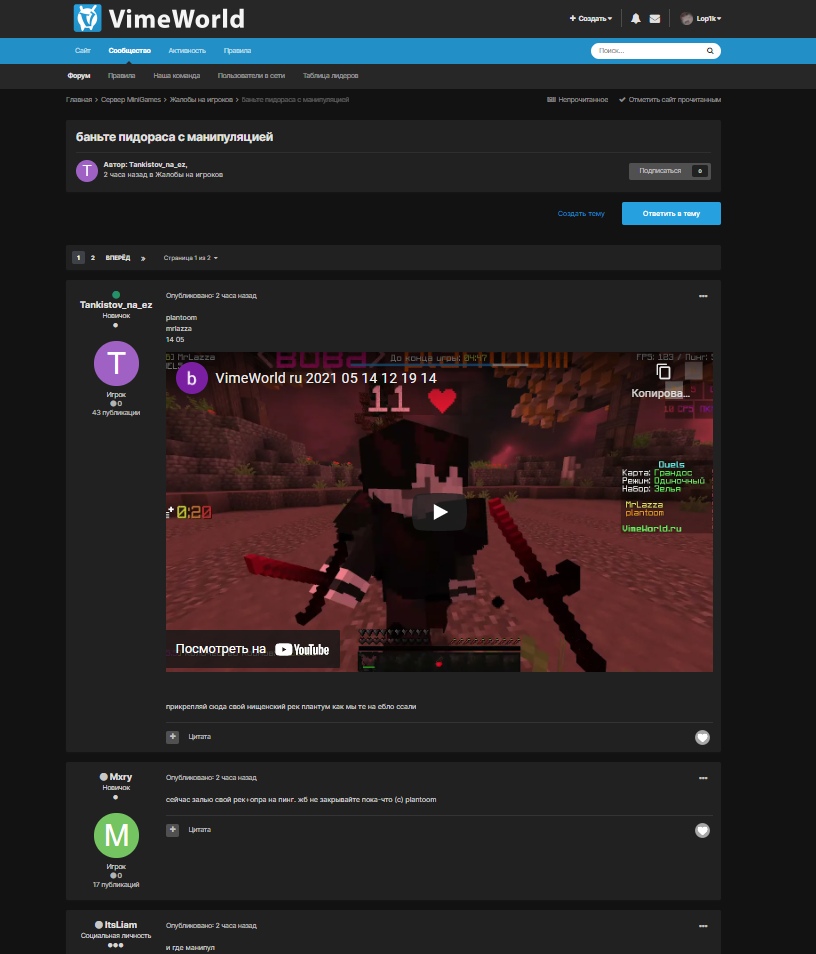Open options menu for Tankistov_na_ez post

pyautogui.click(x=703, y=296)
